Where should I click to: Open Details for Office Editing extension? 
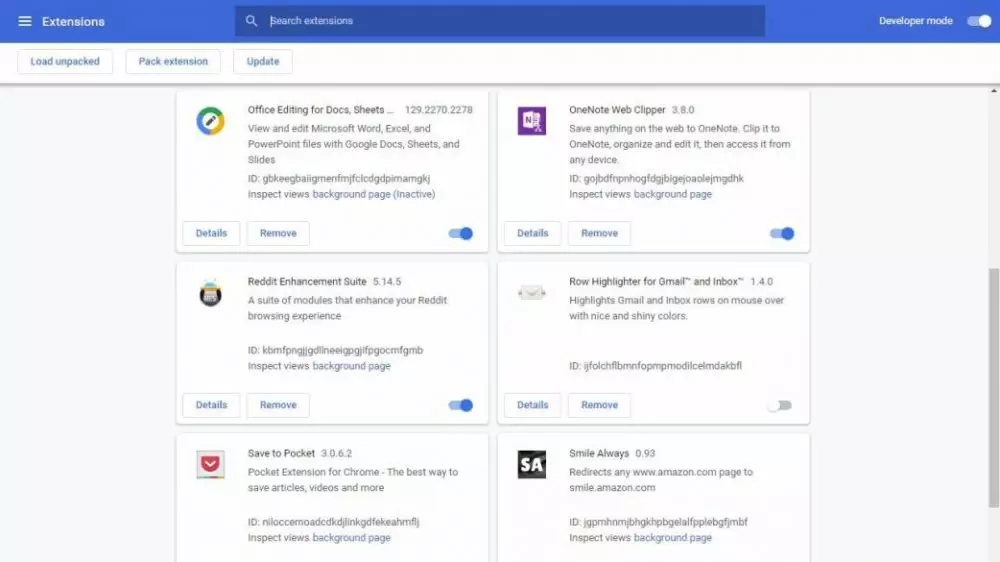[x=211, y=233]
